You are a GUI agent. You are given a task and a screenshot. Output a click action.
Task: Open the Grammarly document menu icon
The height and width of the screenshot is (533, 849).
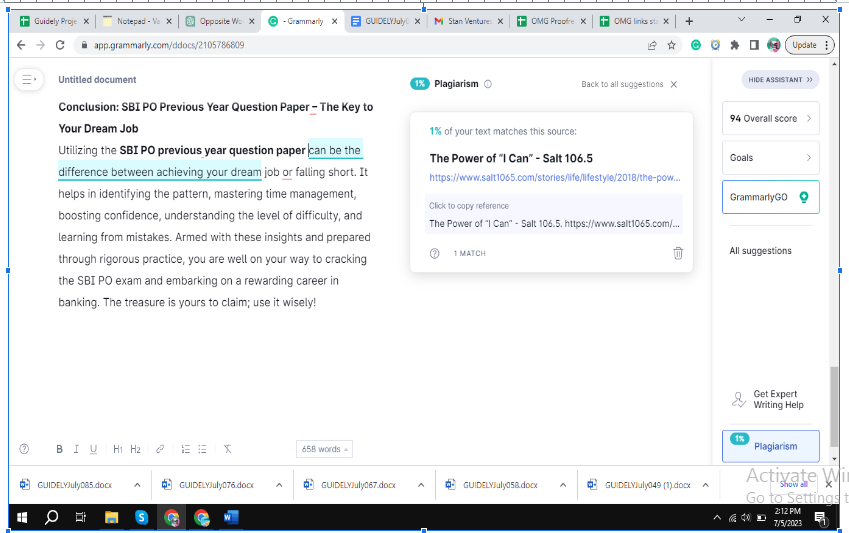click(29, 80)
